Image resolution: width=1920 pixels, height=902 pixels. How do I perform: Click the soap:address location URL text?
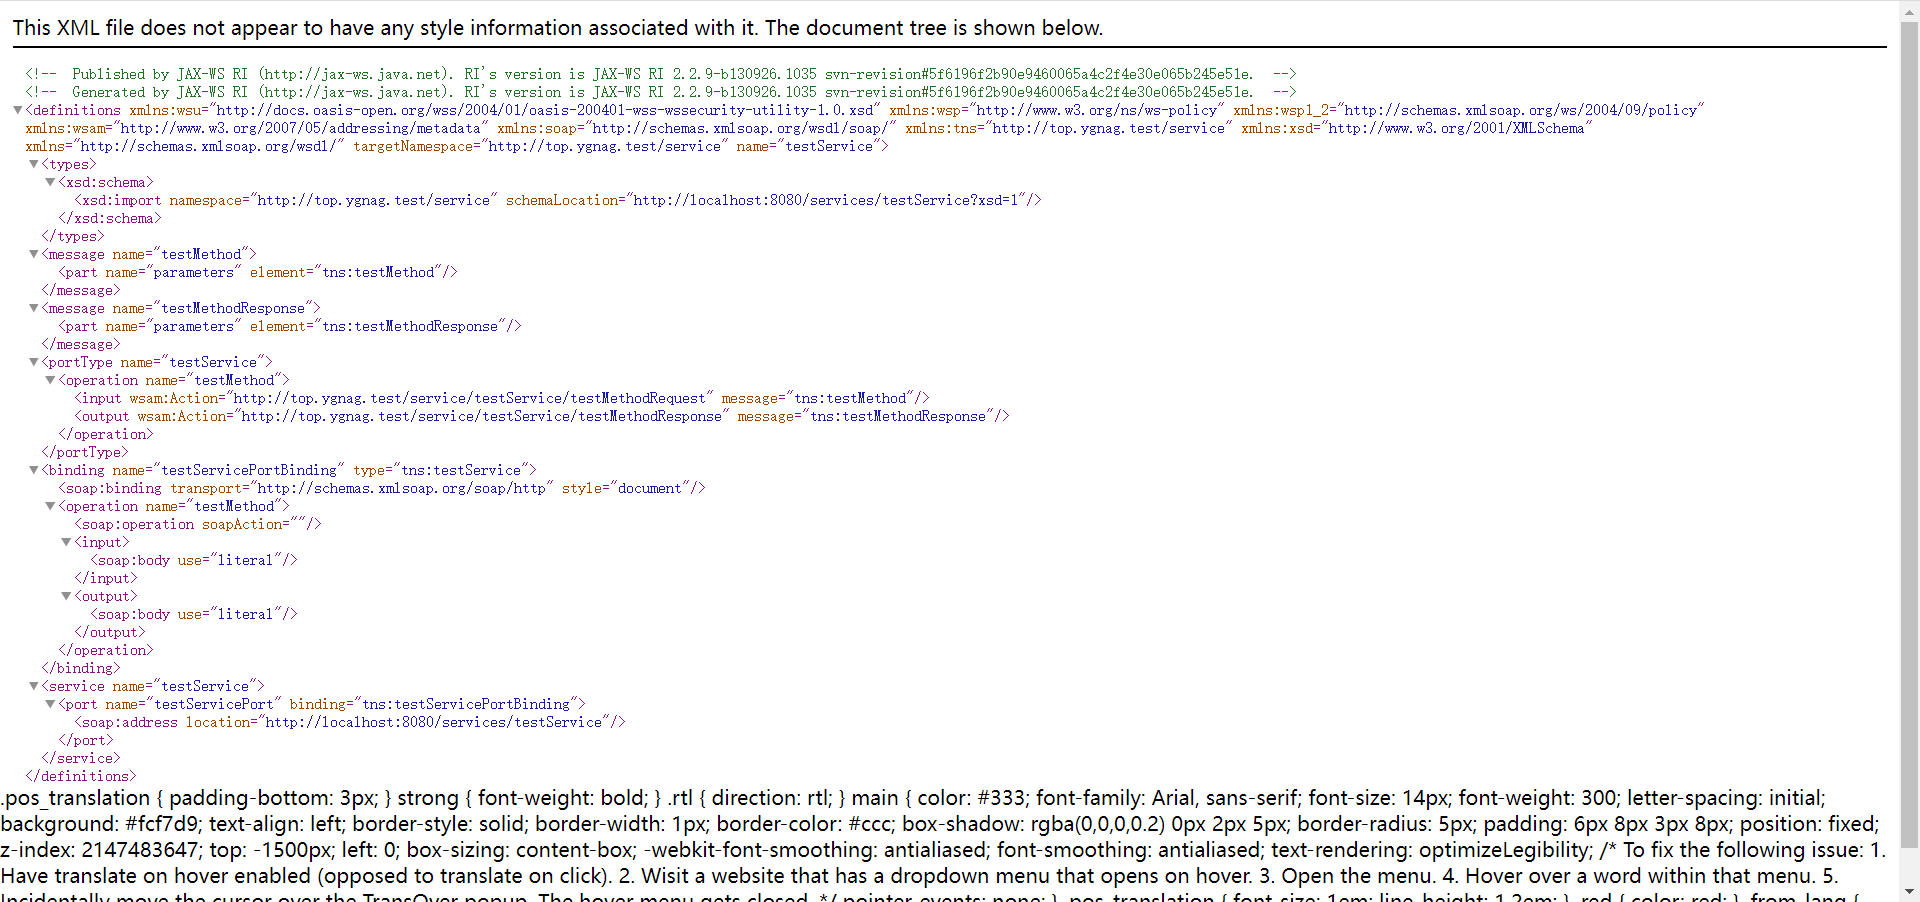tap(433, 722)
